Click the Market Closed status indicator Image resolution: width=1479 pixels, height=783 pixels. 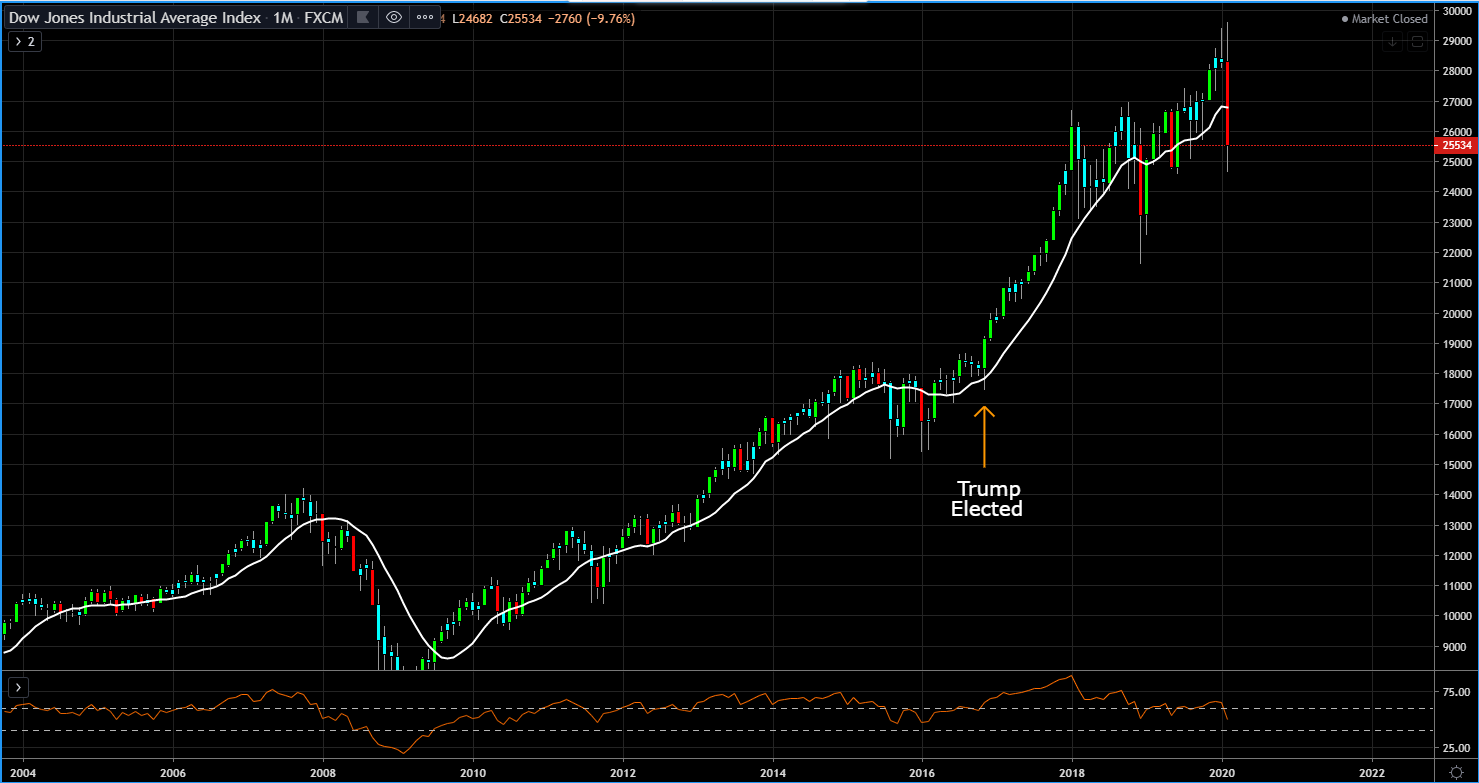pyautogui.click(x=1384, y=19)
